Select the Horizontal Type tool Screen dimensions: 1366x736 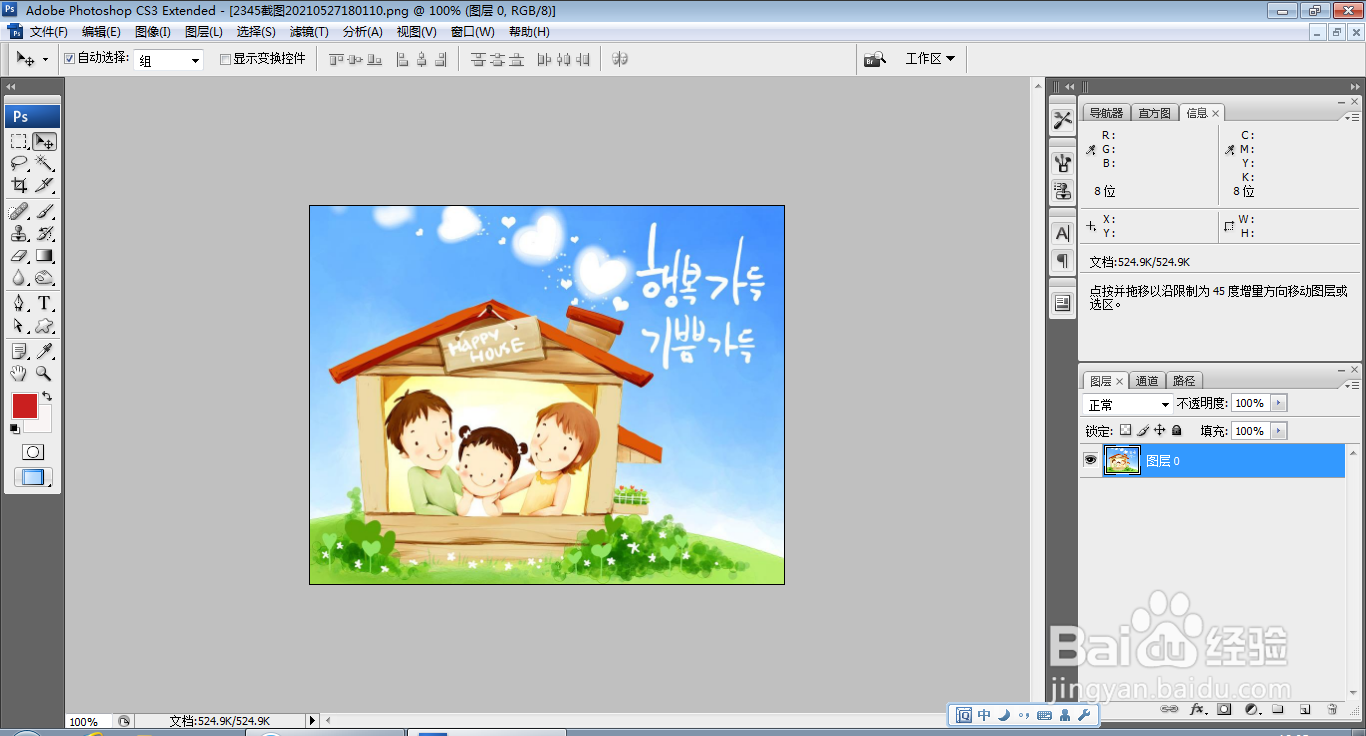click(x=44, y=304)
